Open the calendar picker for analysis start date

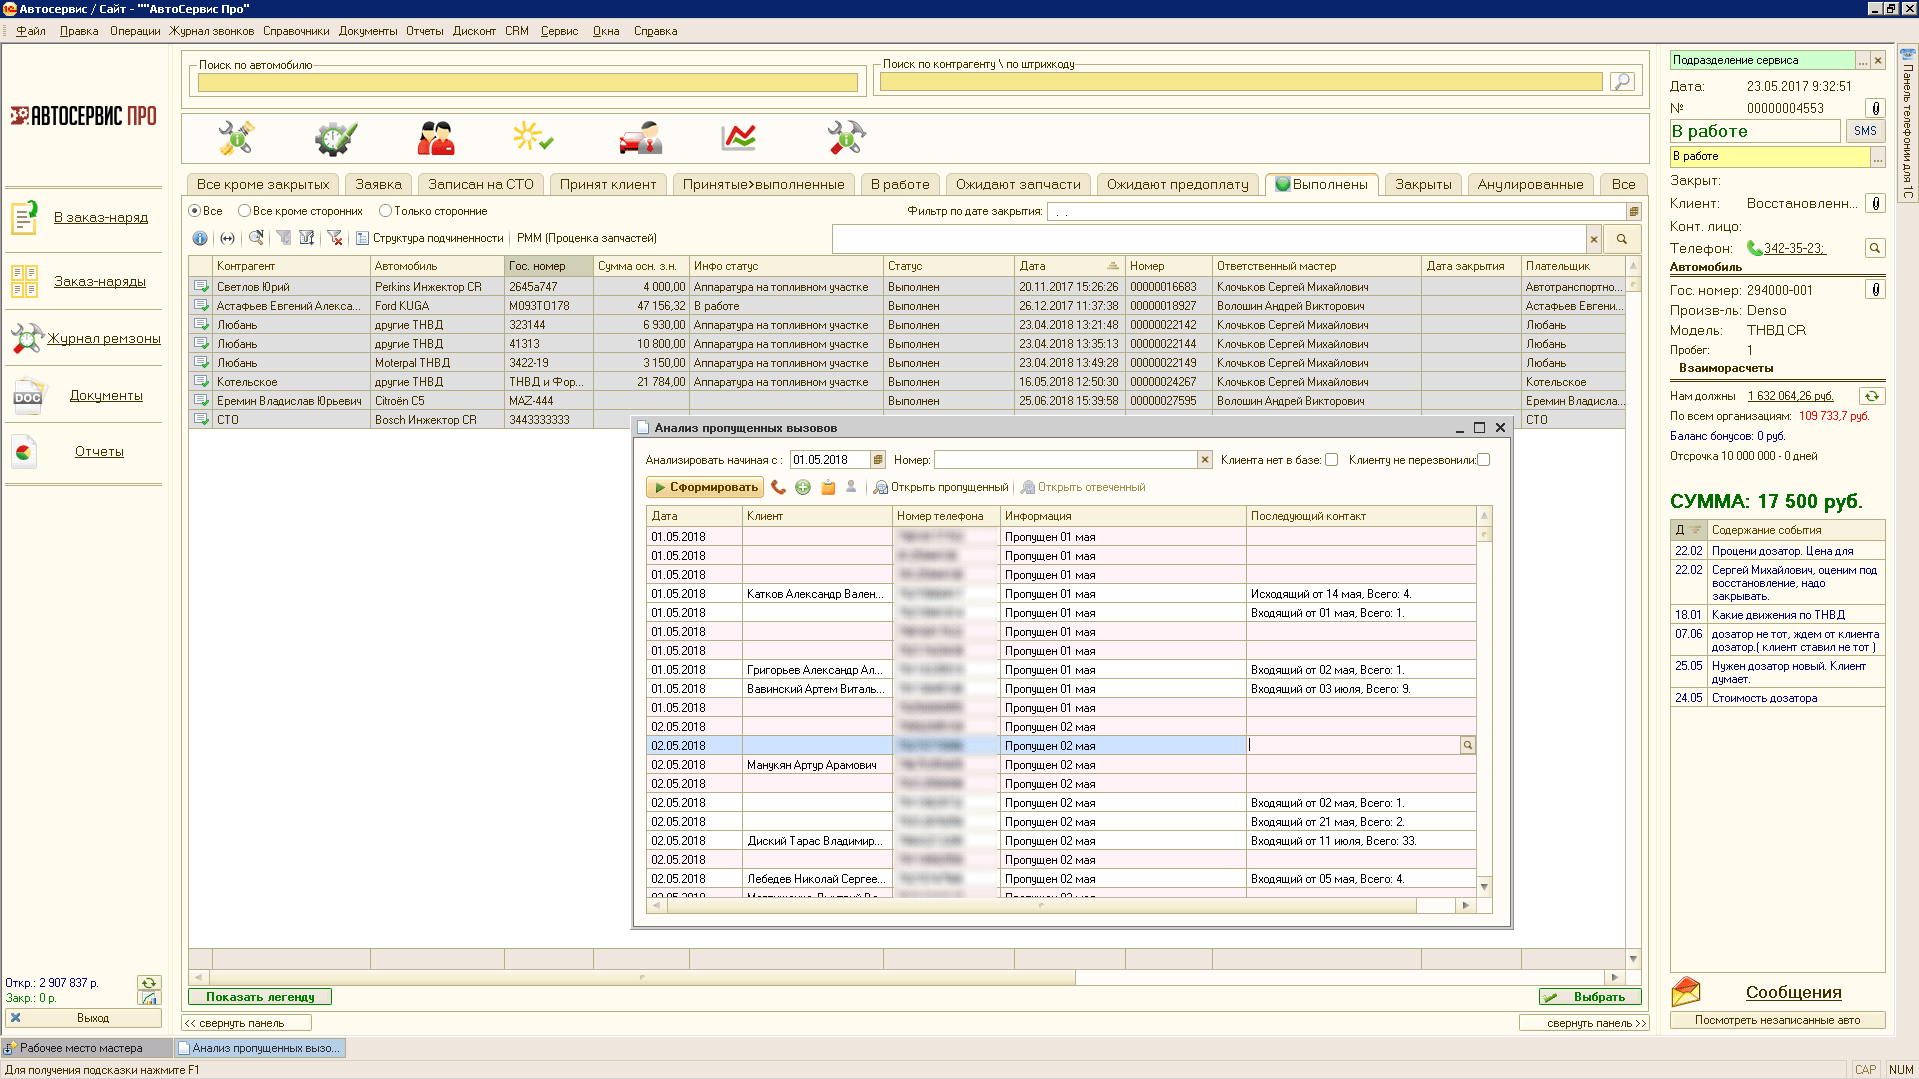[878, 460]
